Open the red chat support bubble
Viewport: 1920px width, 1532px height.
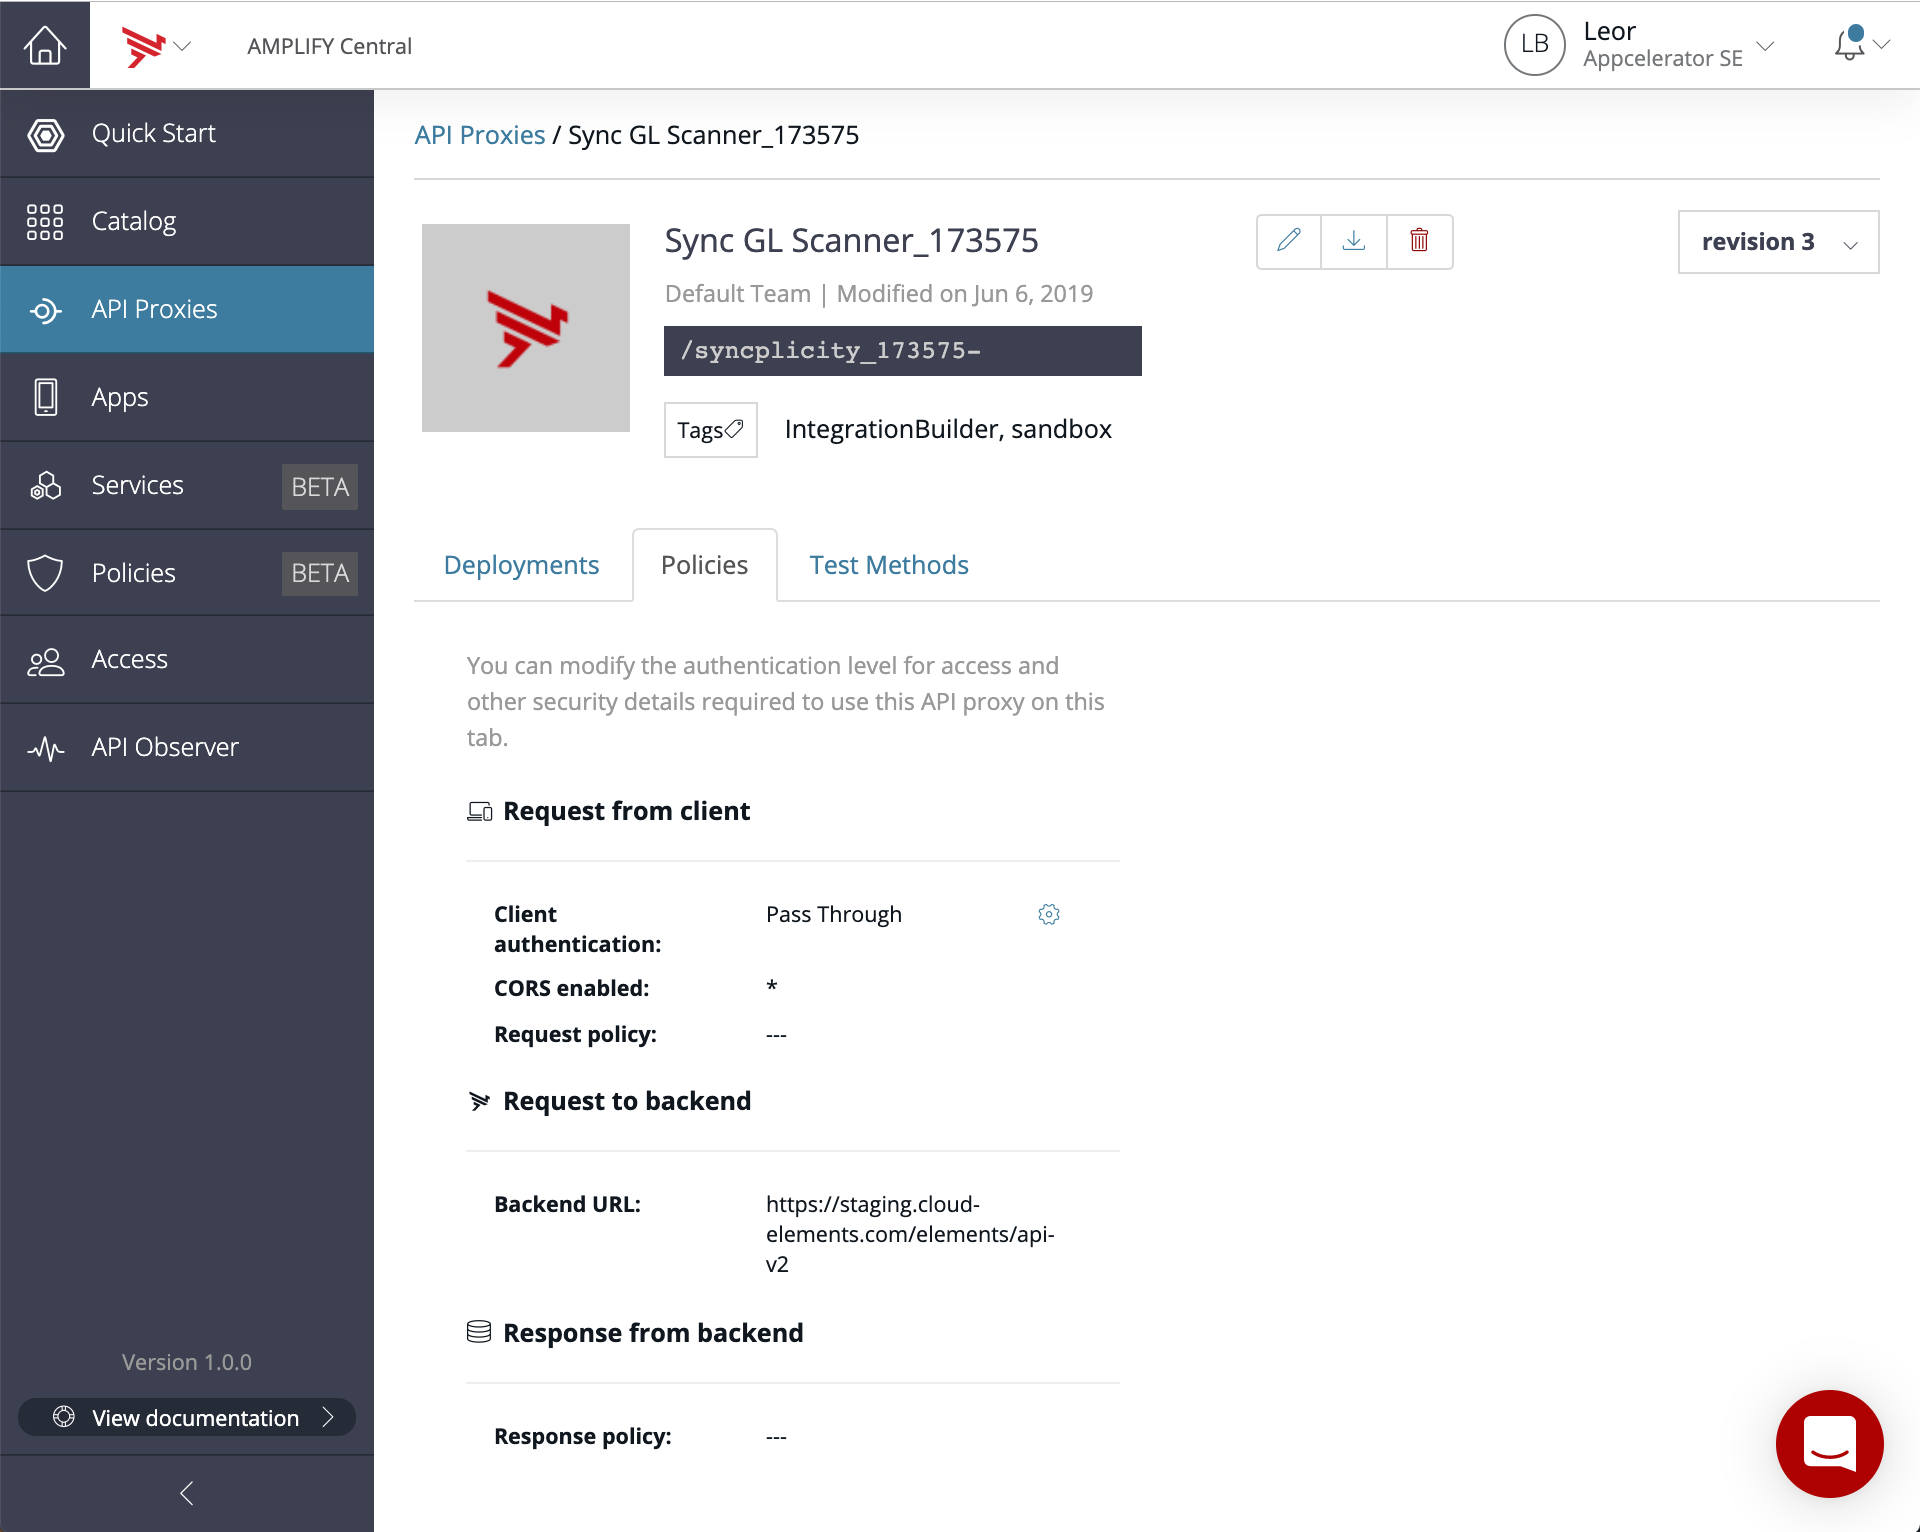(1829, 1443)
